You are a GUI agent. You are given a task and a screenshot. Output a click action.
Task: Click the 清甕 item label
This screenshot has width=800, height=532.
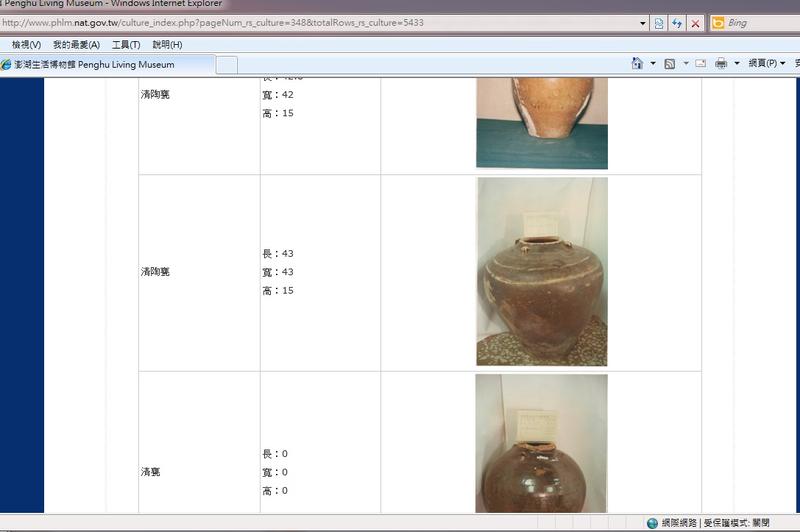click(x=151, y=472)
